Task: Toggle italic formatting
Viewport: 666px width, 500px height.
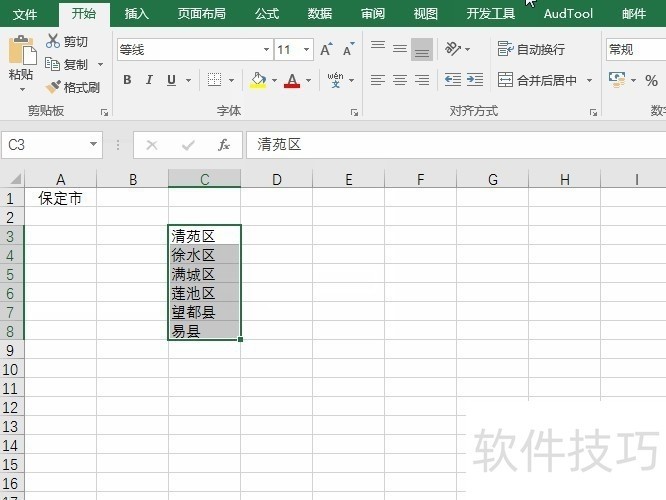Action: [149, 80]
